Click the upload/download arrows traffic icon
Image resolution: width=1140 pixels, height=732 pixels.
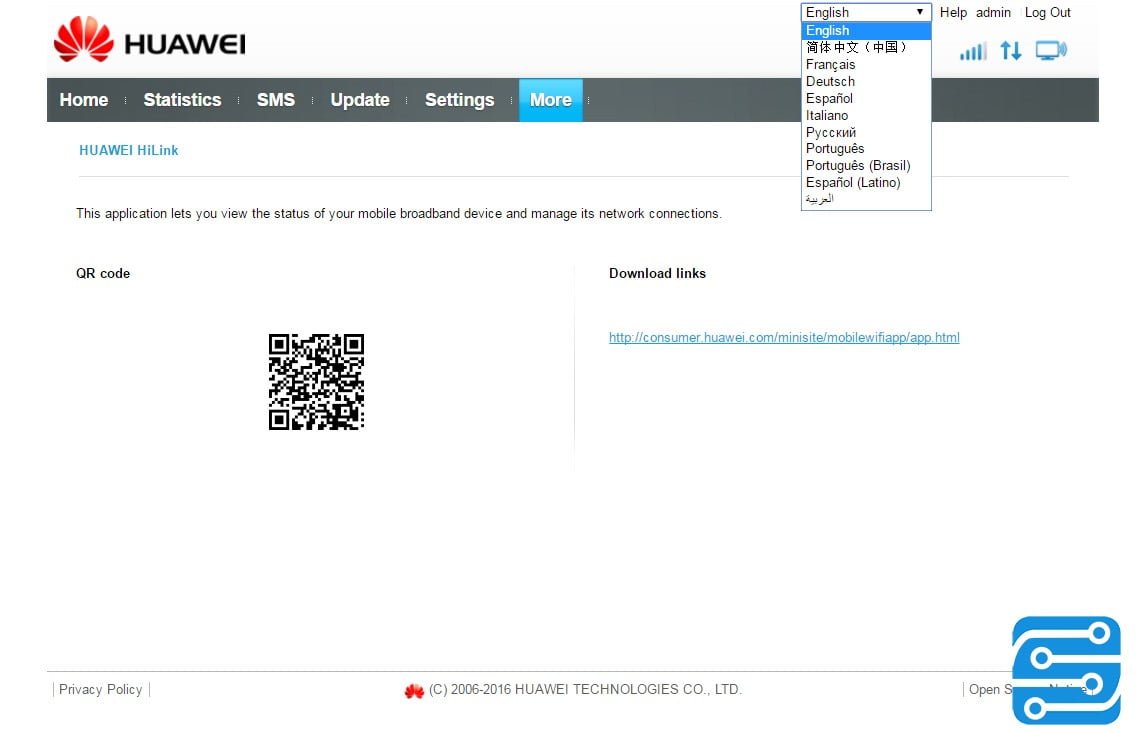point(1011,50)
